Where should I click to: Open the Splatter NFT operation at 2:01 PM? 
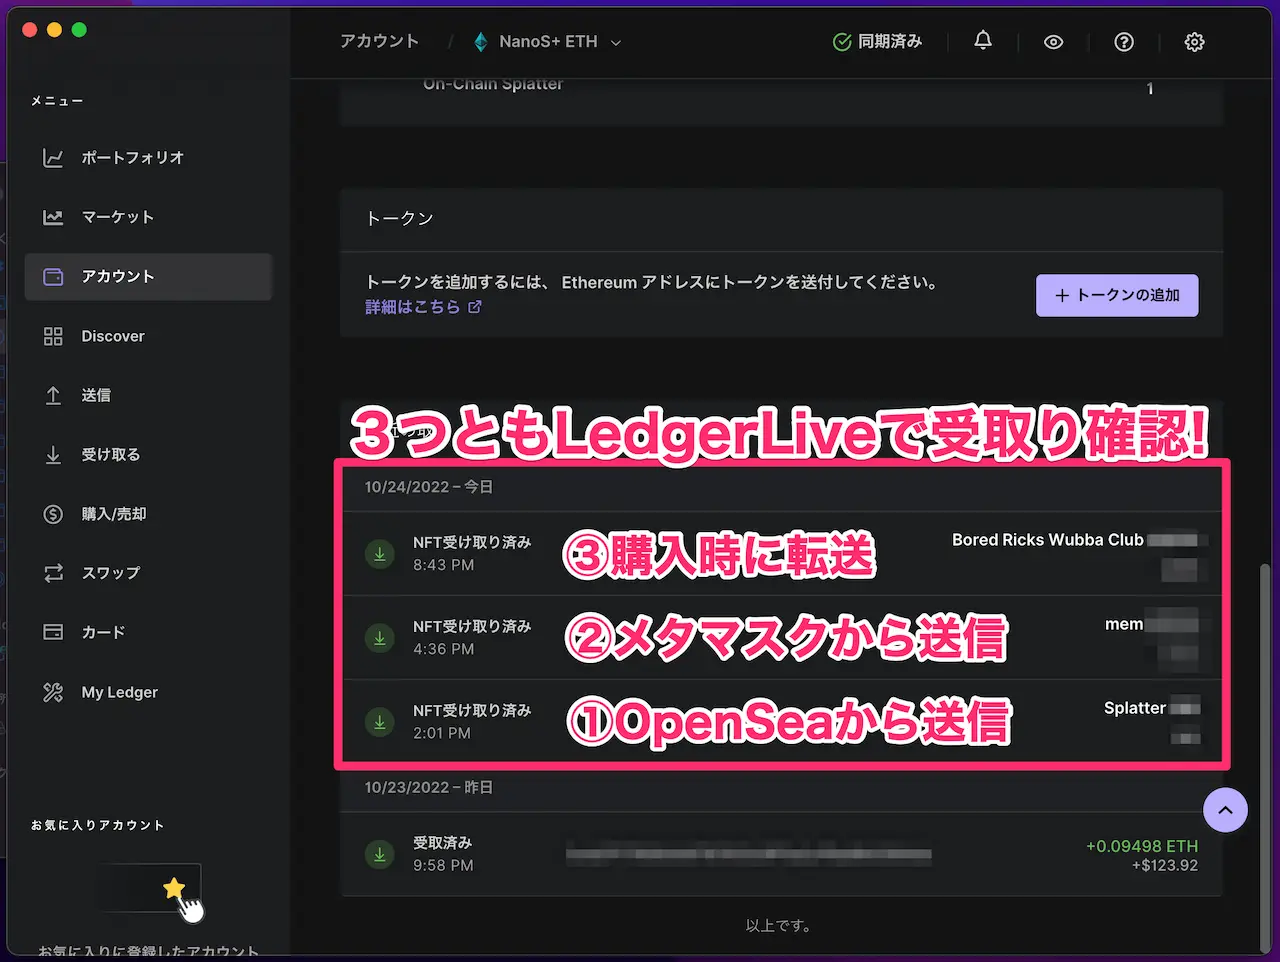[782, 721]
